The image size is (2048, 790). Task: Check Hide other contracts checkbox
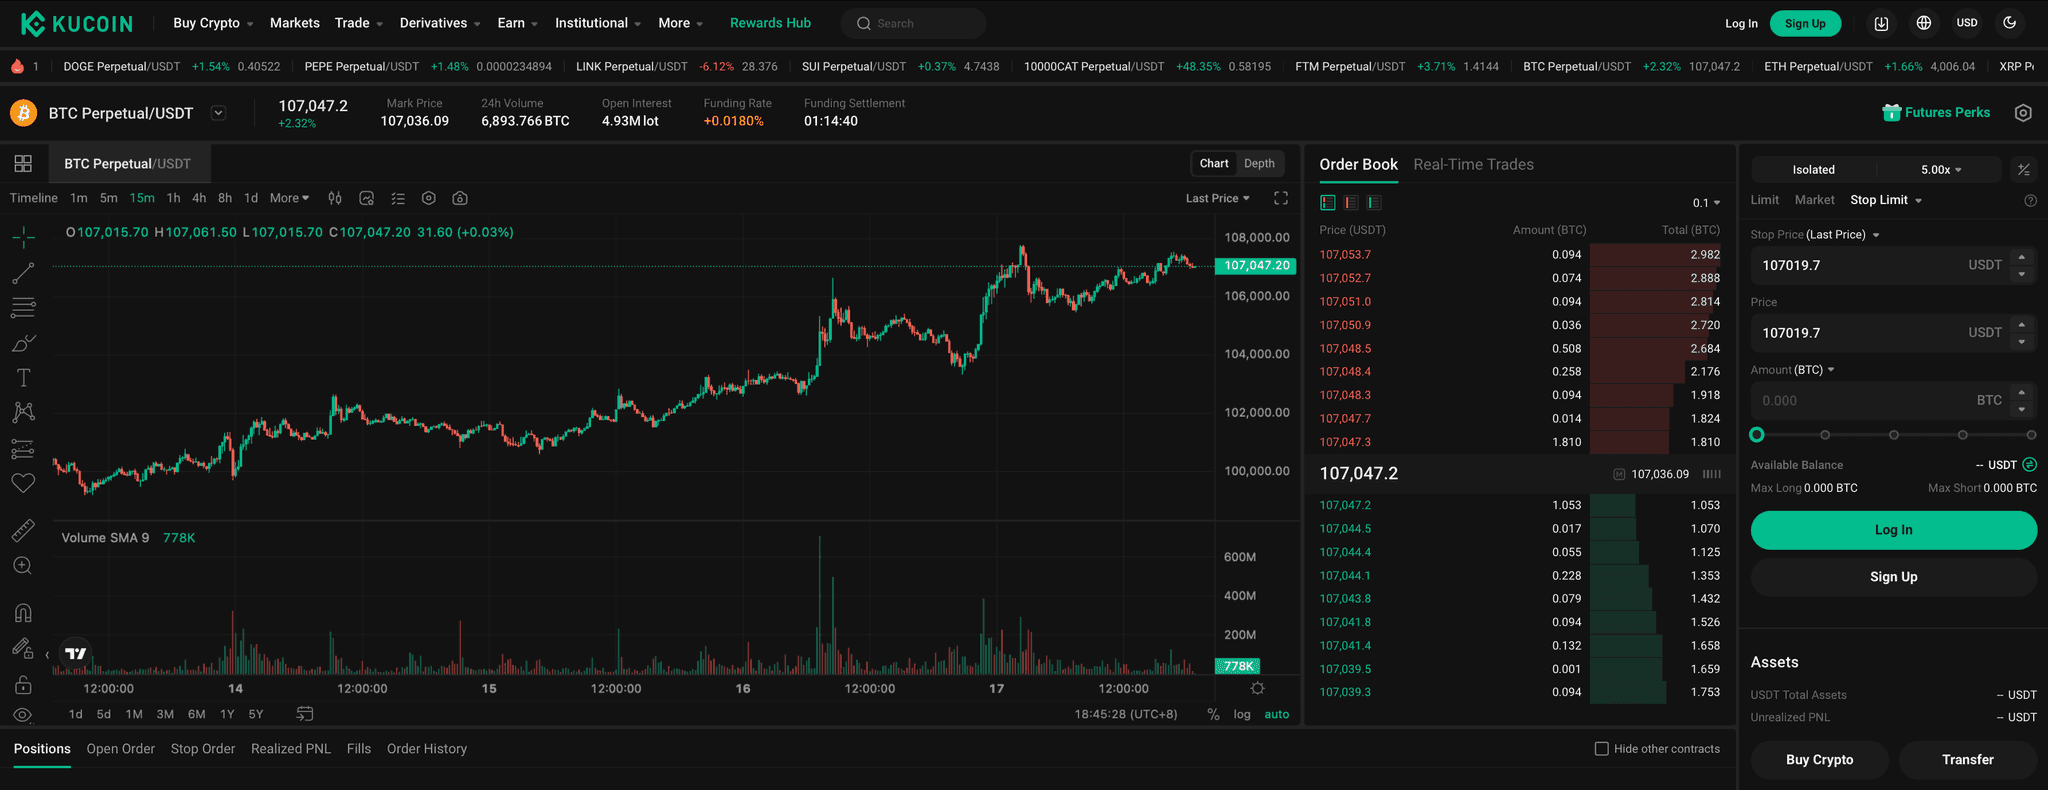click(x=1601, y=749)
